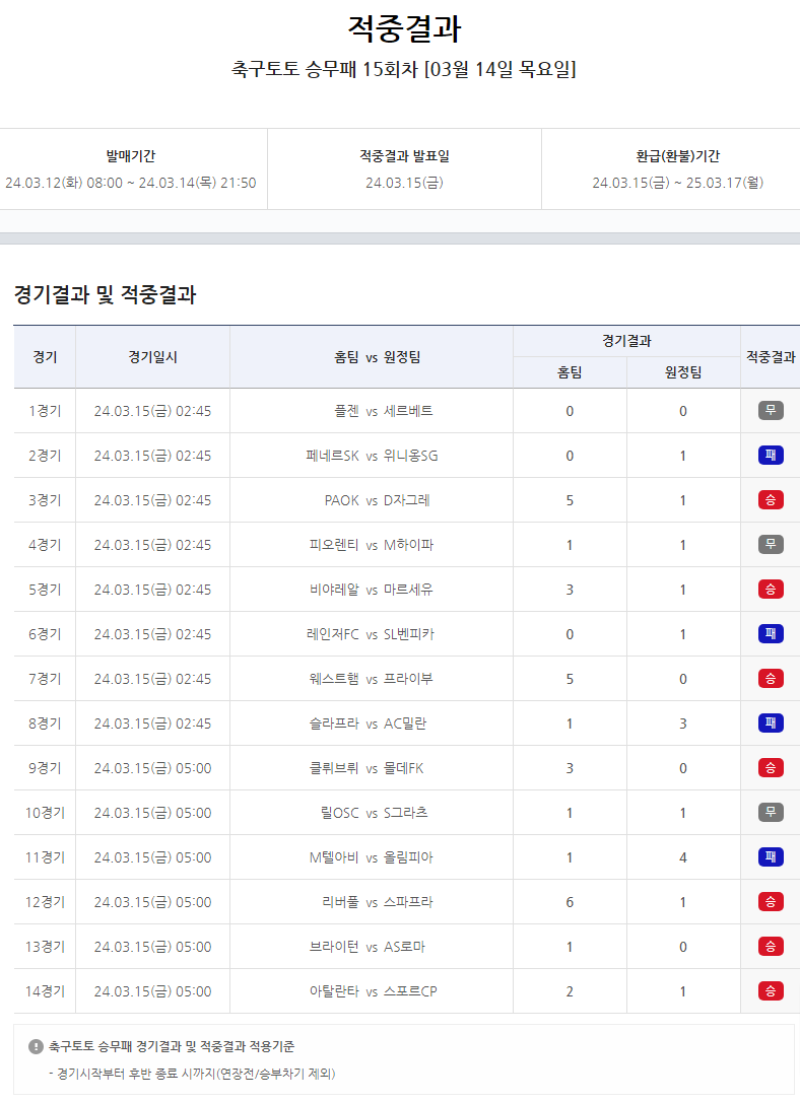The image size is (800, 1102).
Task: Click the 경기일시 column header
Action: (x=153, y=357)
